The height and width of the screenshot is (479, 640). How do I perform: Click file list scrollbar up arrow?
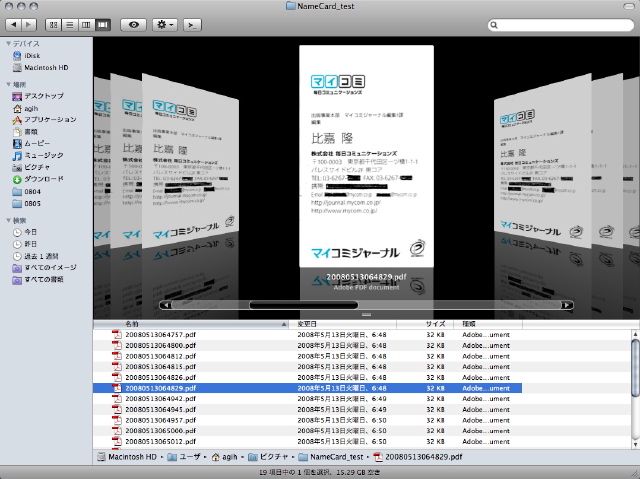(x=635, y=334)
